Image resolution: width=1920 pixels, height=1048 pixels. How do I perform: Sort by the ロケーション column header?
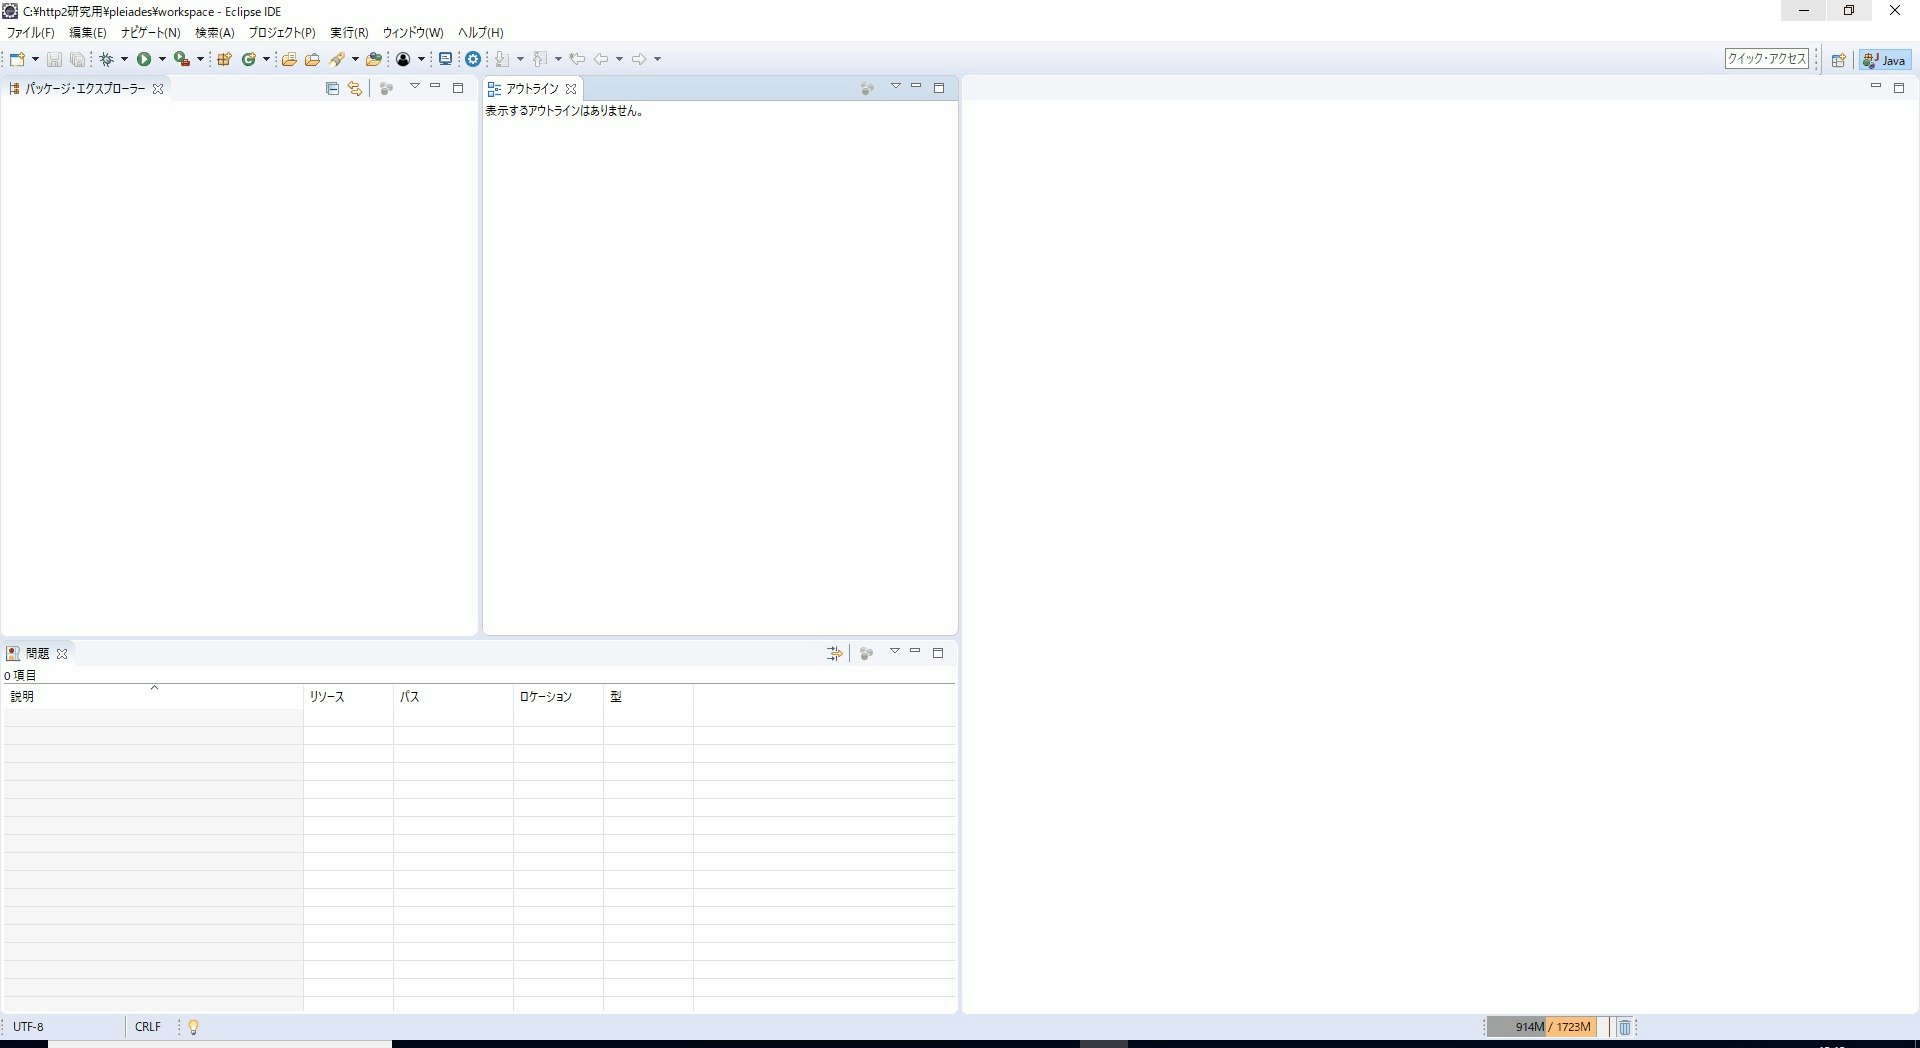[559, 697]
